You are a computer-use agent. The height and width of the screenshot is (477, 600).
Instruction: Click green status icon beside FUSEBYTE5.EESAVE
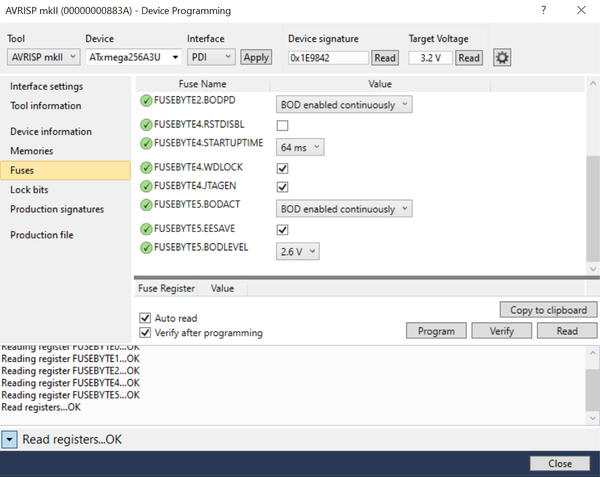[146, 229]
